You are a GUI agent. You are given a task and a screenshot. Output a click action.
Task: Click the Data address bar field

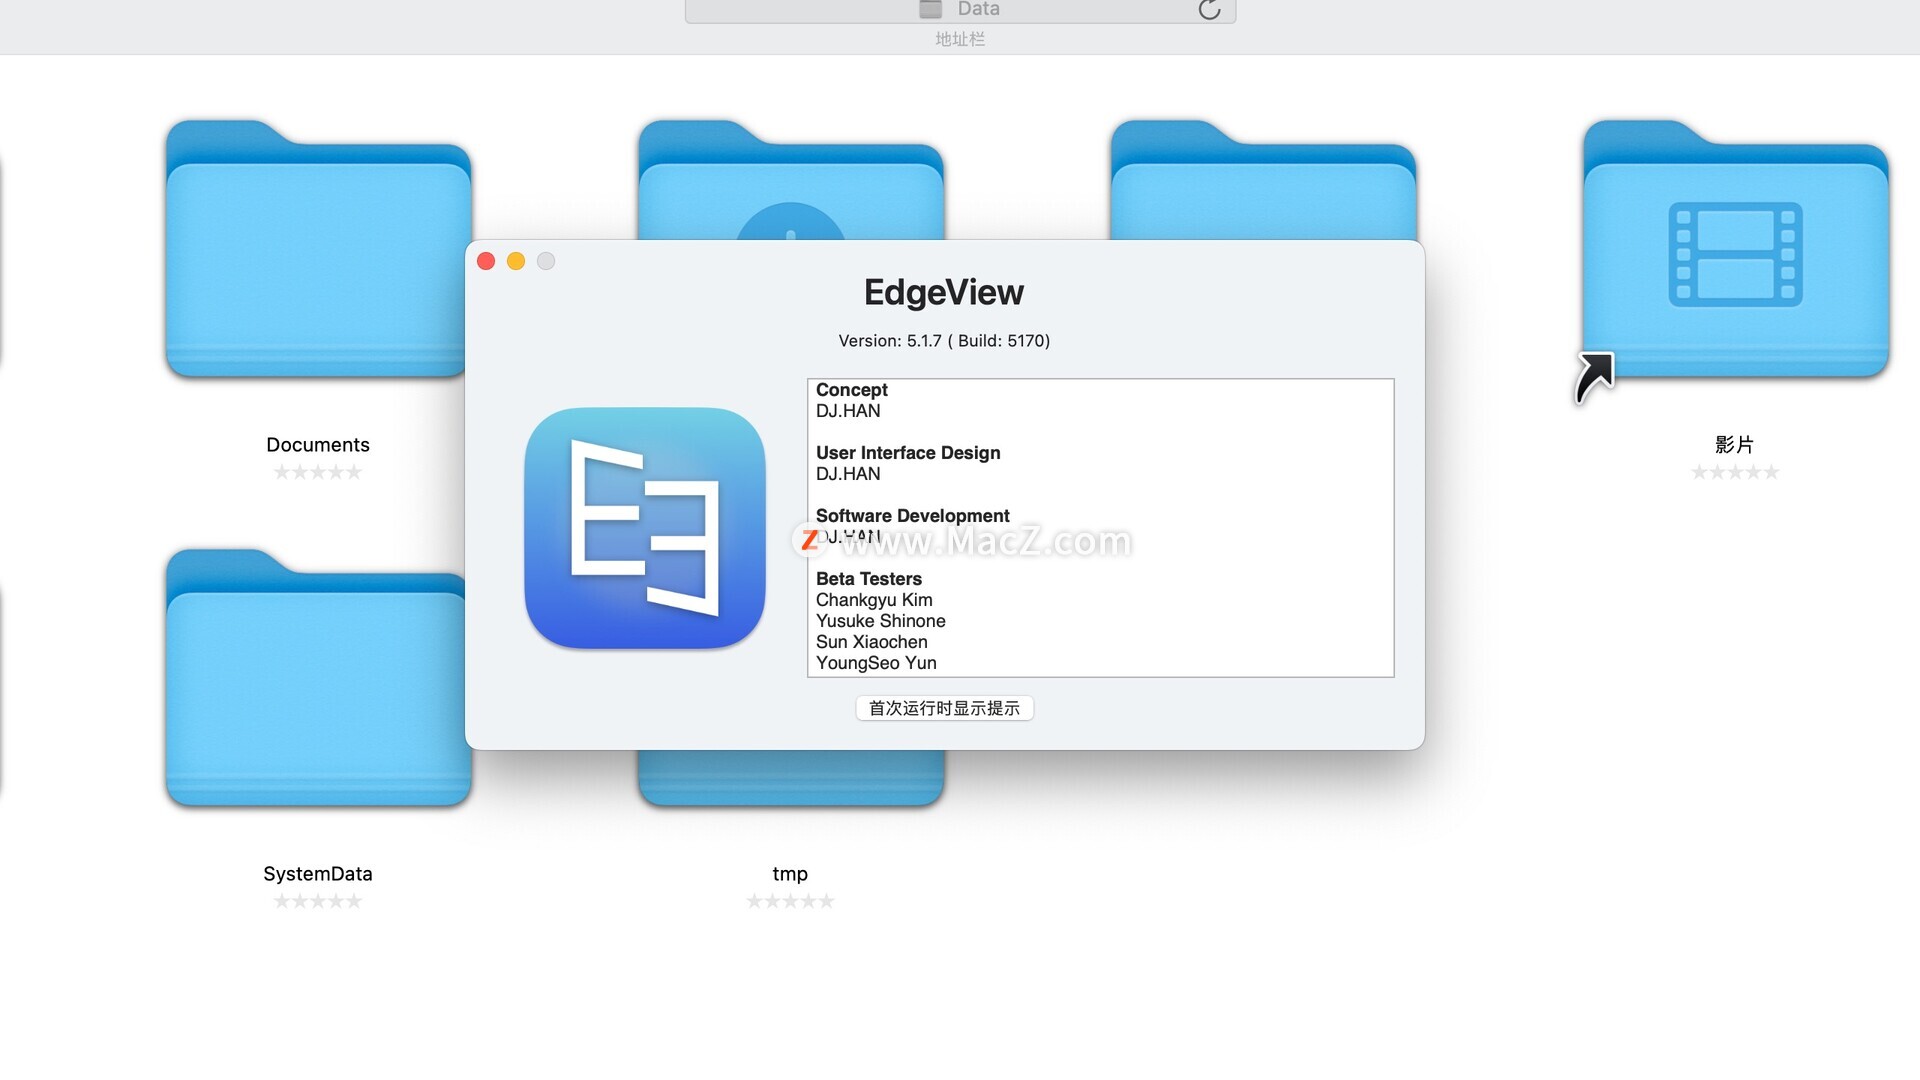tap(960, 10)
